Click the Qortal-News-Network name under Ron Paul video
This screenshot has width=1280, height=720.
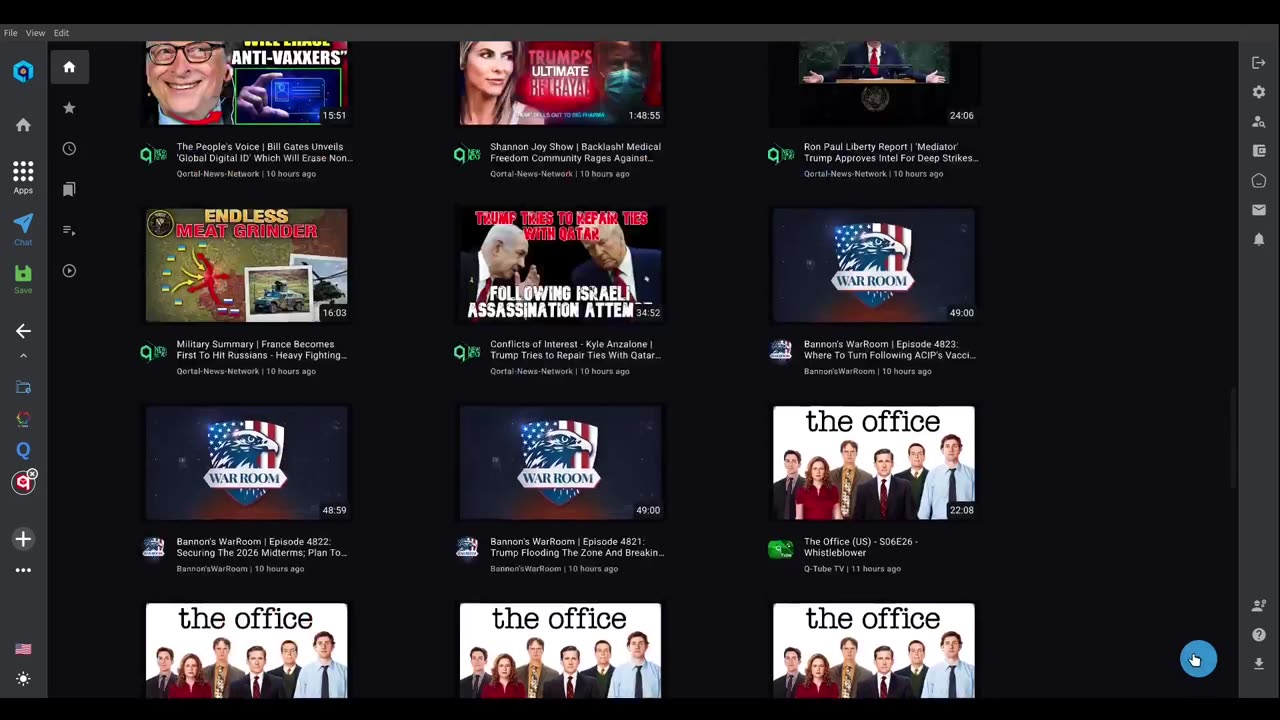(x=845, y=174)
